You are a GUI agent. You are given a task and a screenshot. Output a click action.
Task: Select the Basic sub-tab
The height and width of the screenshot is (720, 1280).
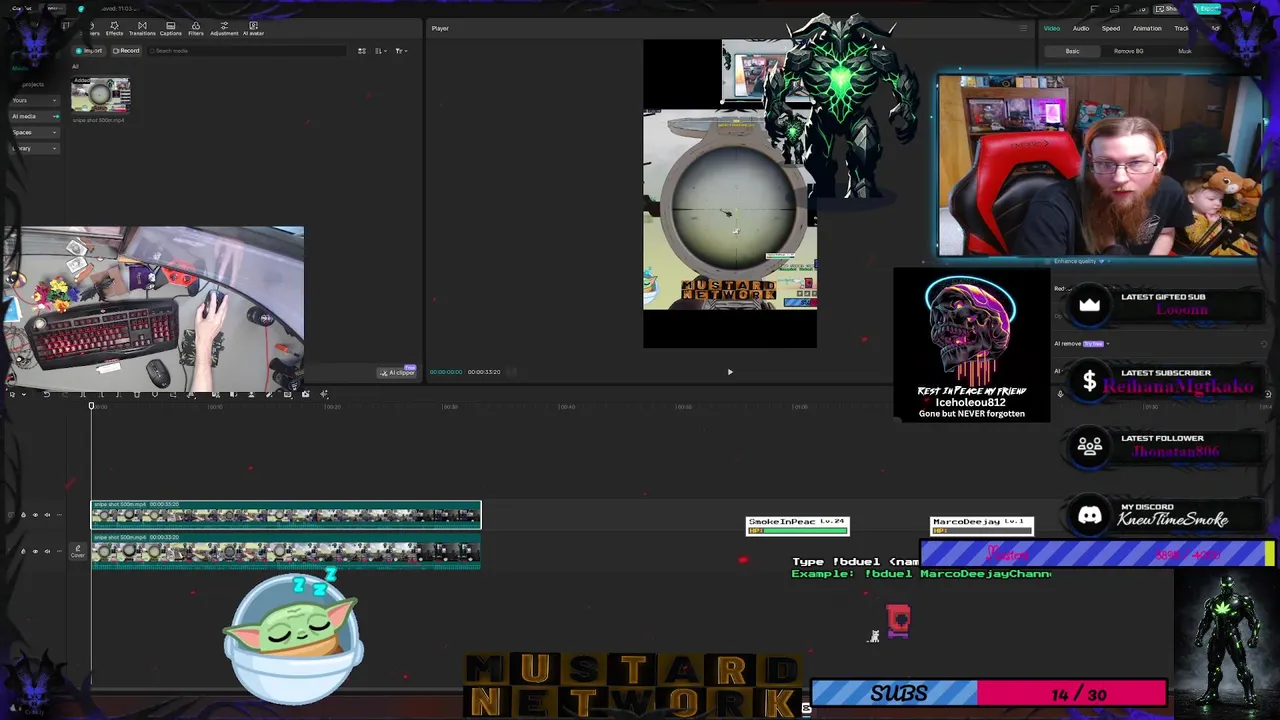click(x=1072, y=51)
